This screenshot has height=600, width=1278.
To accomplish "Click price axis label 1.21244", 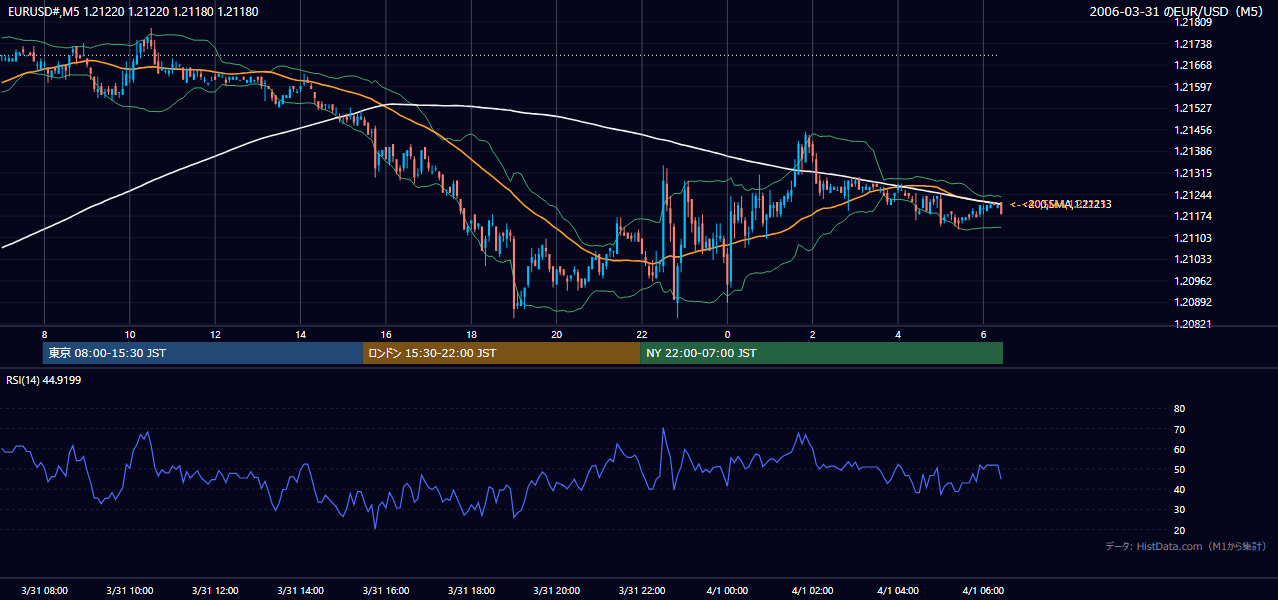I will coord(1192,194).
